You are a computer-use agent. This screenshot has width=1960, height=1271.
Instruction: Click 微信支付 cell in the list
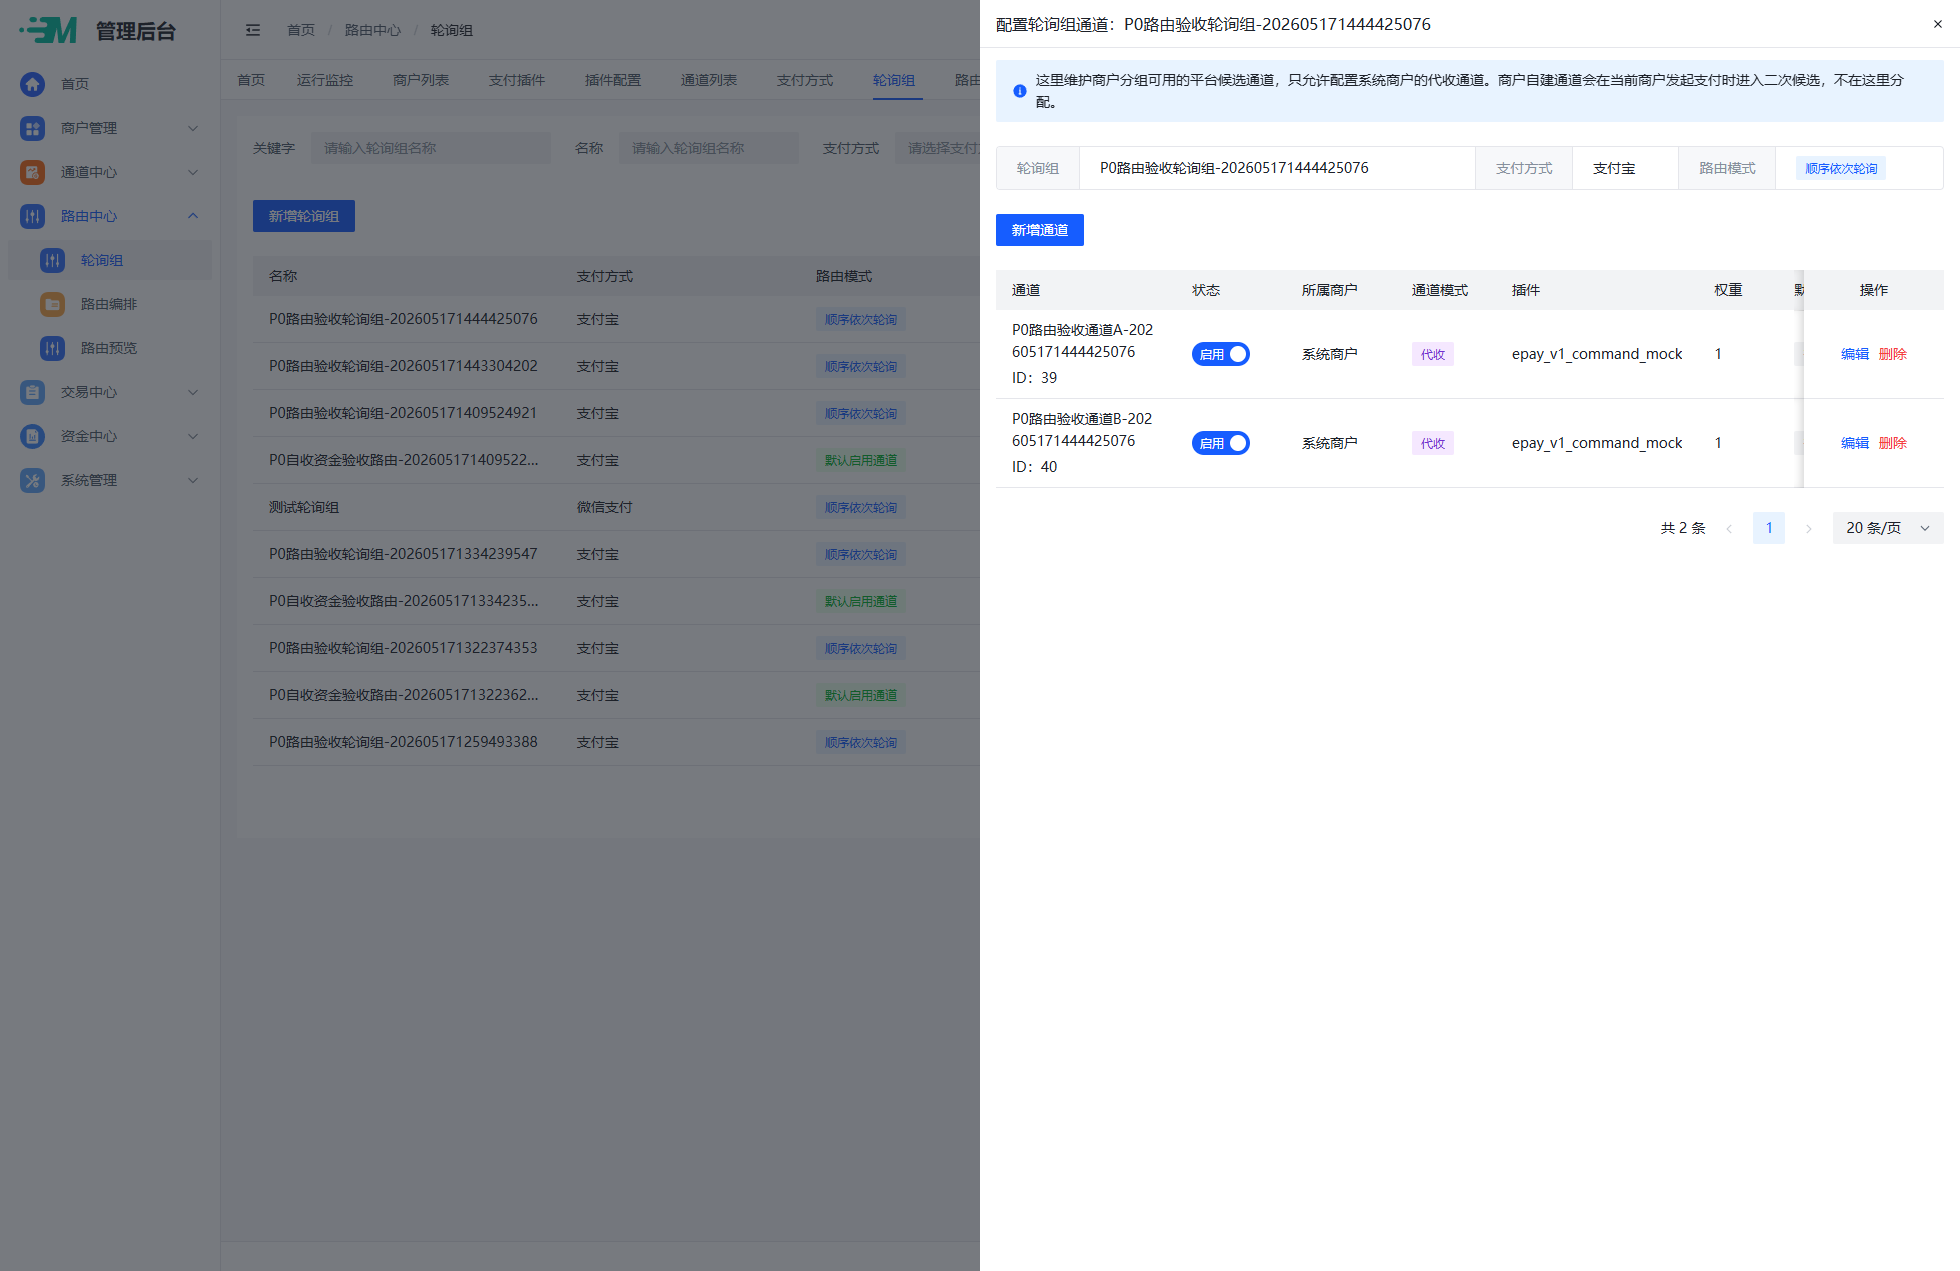605,507
